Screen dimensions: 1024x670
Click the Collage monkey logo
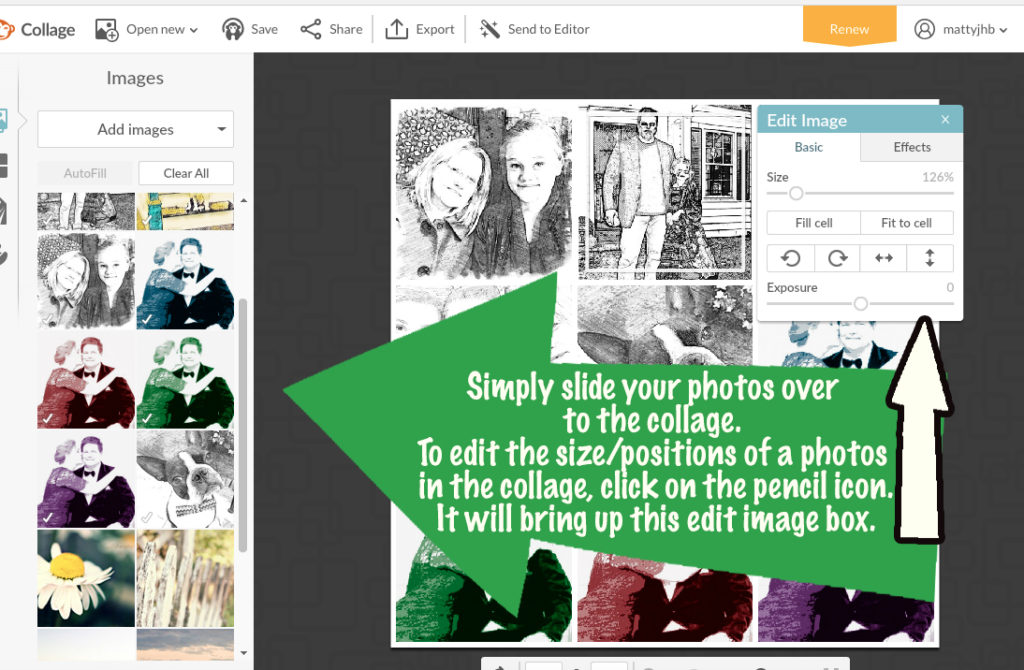tap(7, 29)
